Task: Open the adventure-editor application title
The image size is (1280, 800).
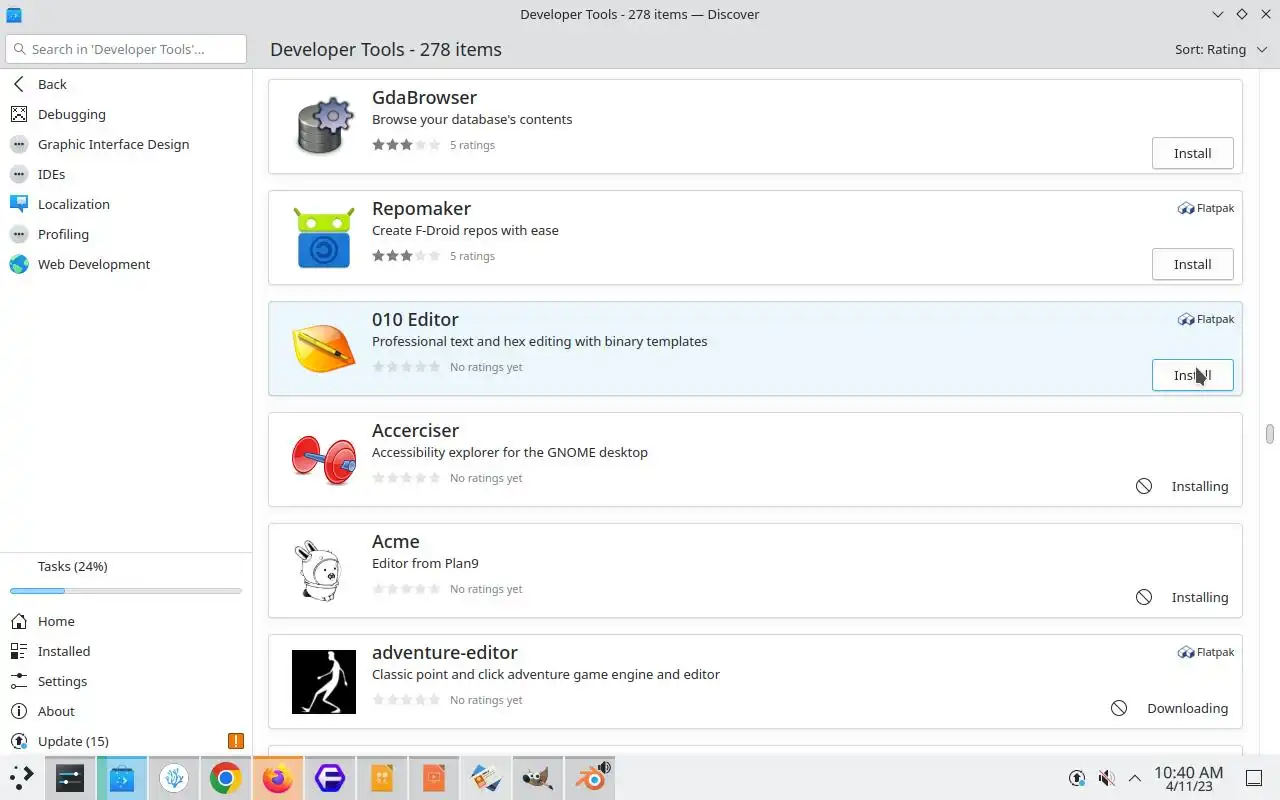Action: pos(445,652)
